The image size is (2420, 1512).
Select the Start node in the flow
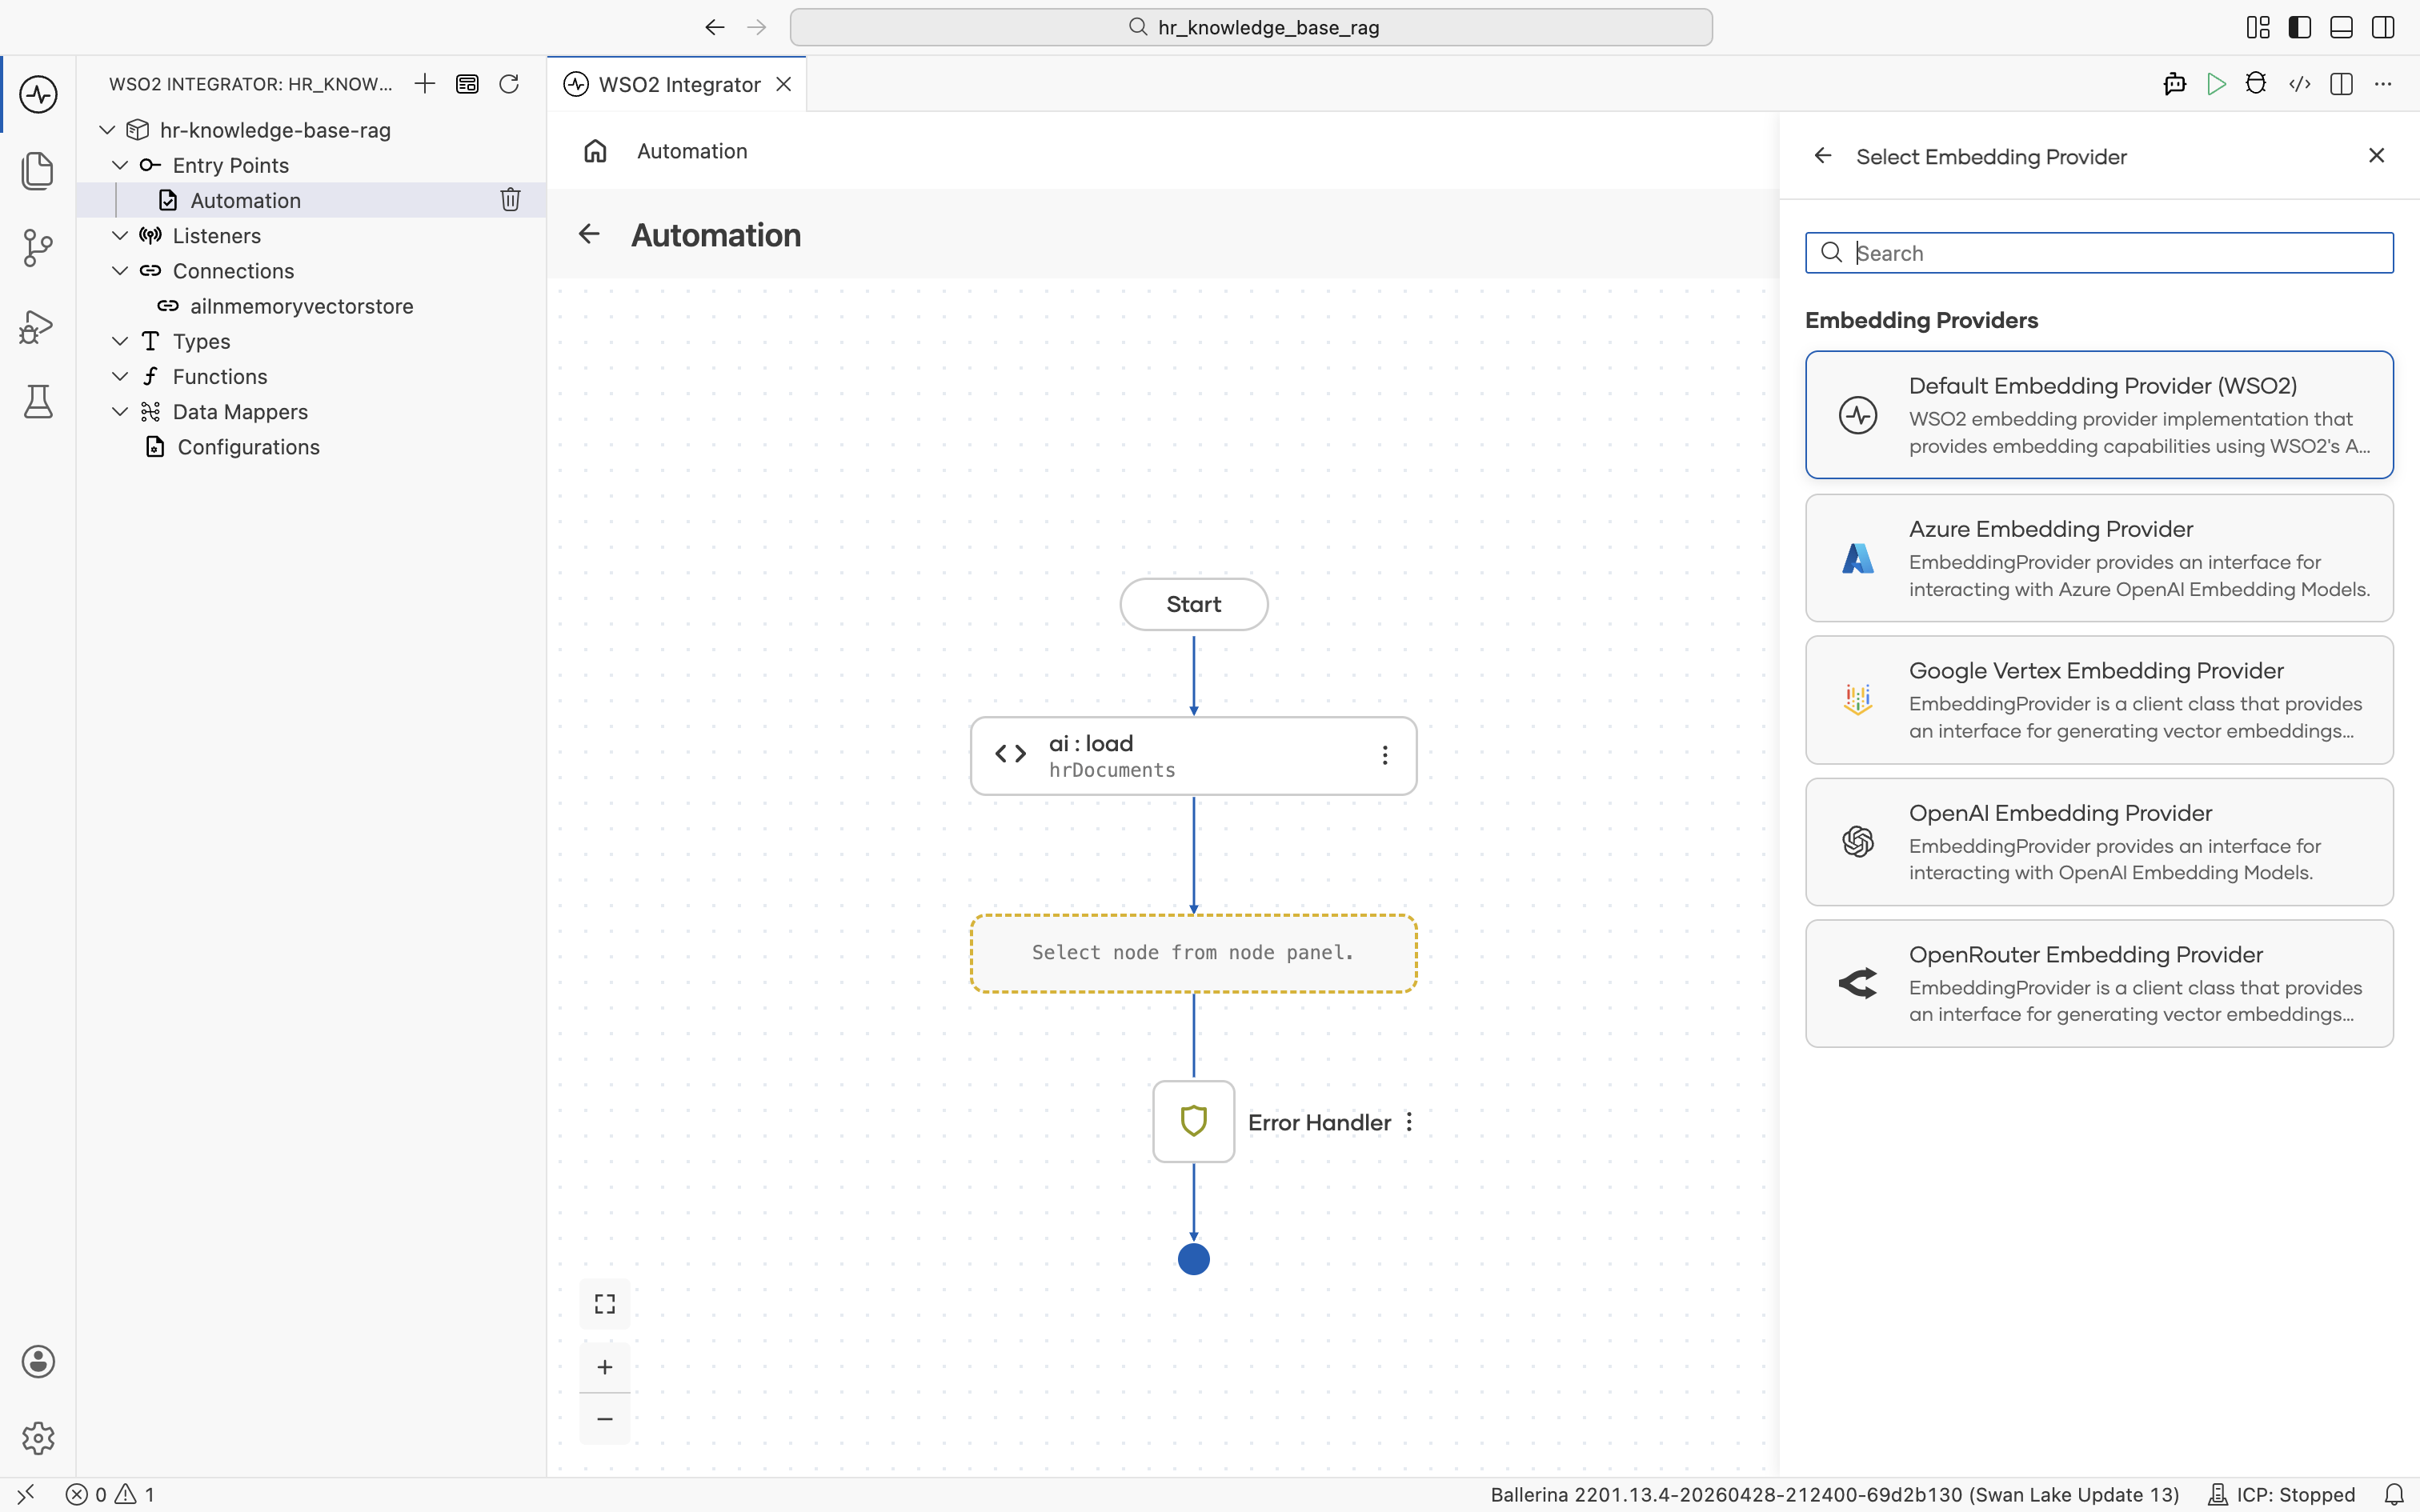(x=1194, y=604)
